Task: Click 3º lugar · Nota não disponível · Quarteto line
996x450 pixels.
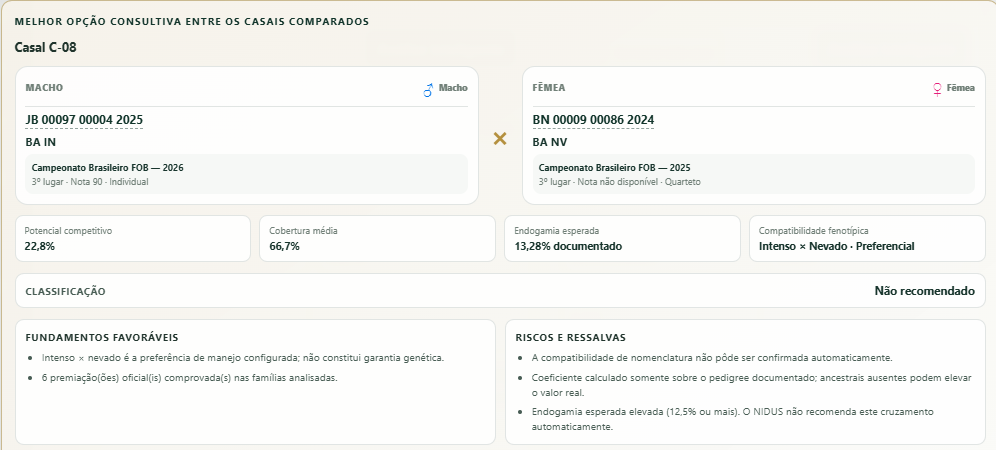Action: [620, 182]
